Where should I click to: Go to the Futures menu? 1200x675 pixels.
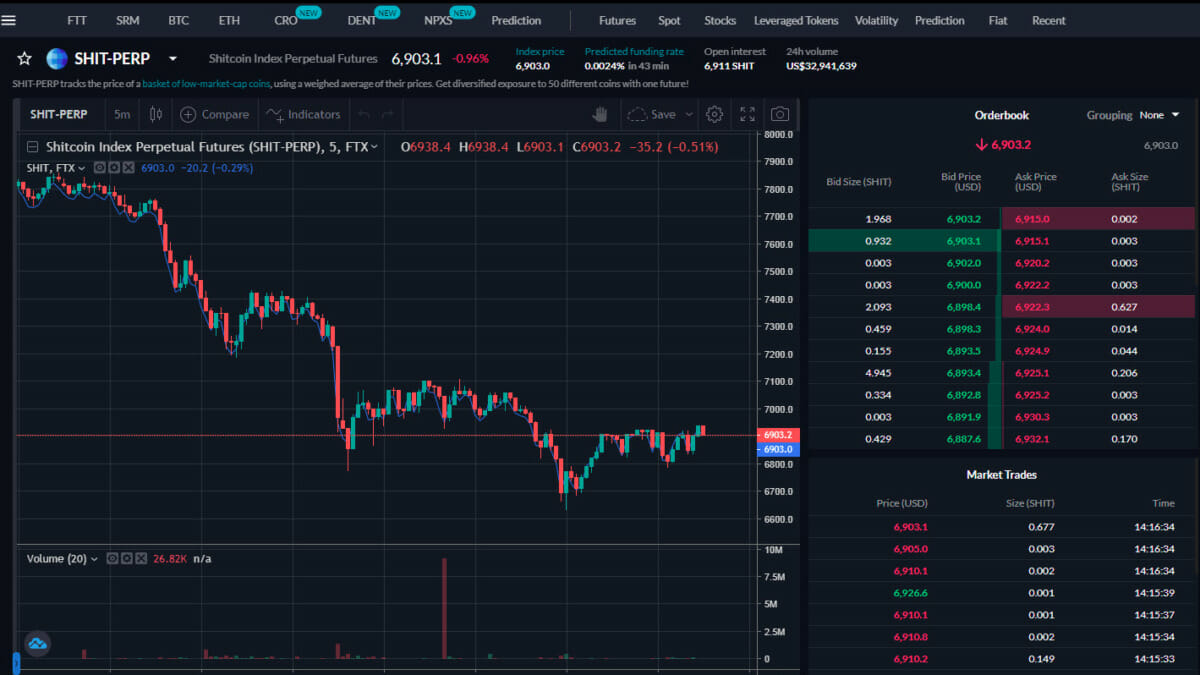(x=617, y=20)
